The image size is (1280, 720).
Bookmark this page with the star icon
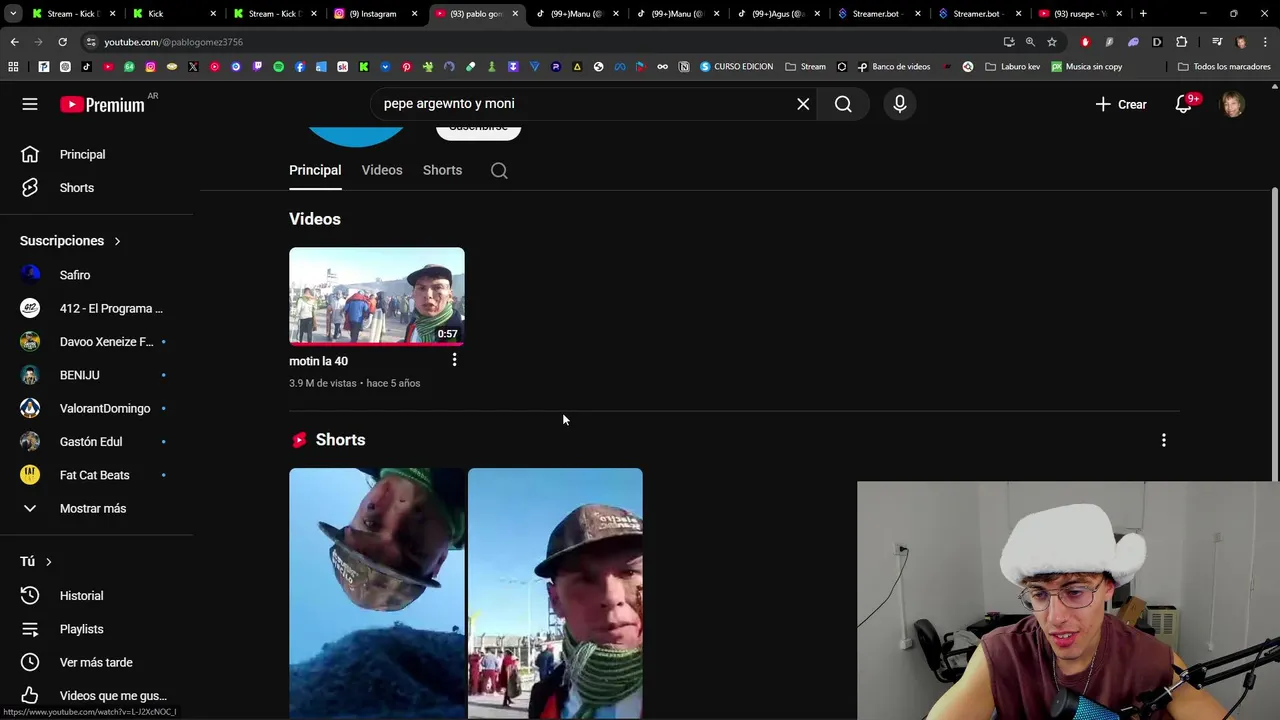coord(1052,42)
